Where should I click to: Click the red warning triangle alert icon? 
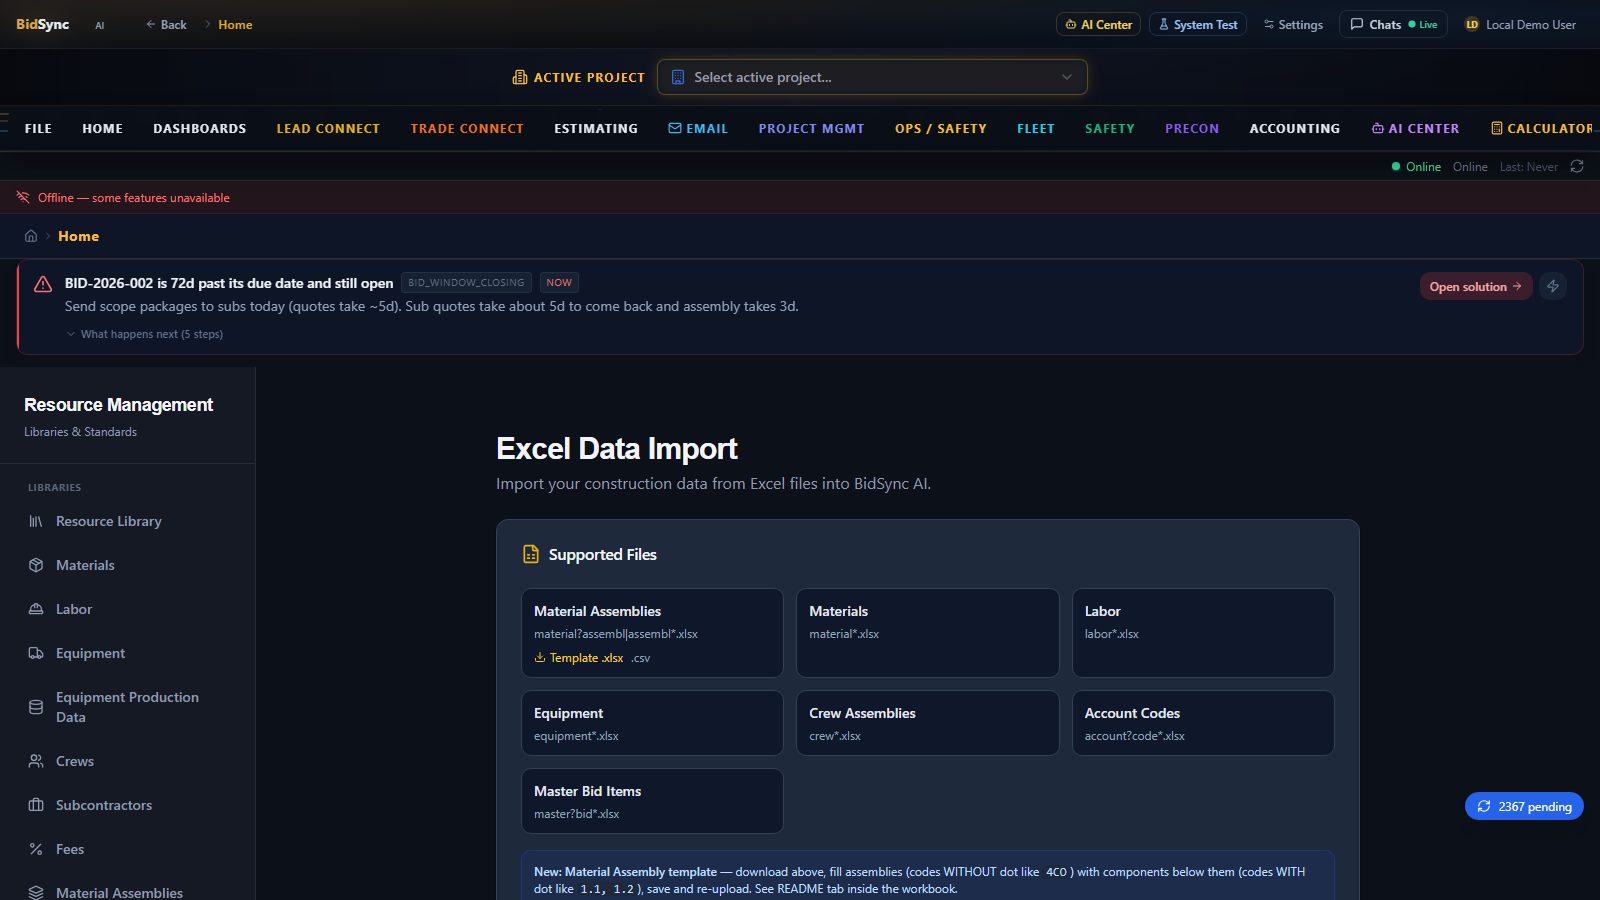click(43, 284)
